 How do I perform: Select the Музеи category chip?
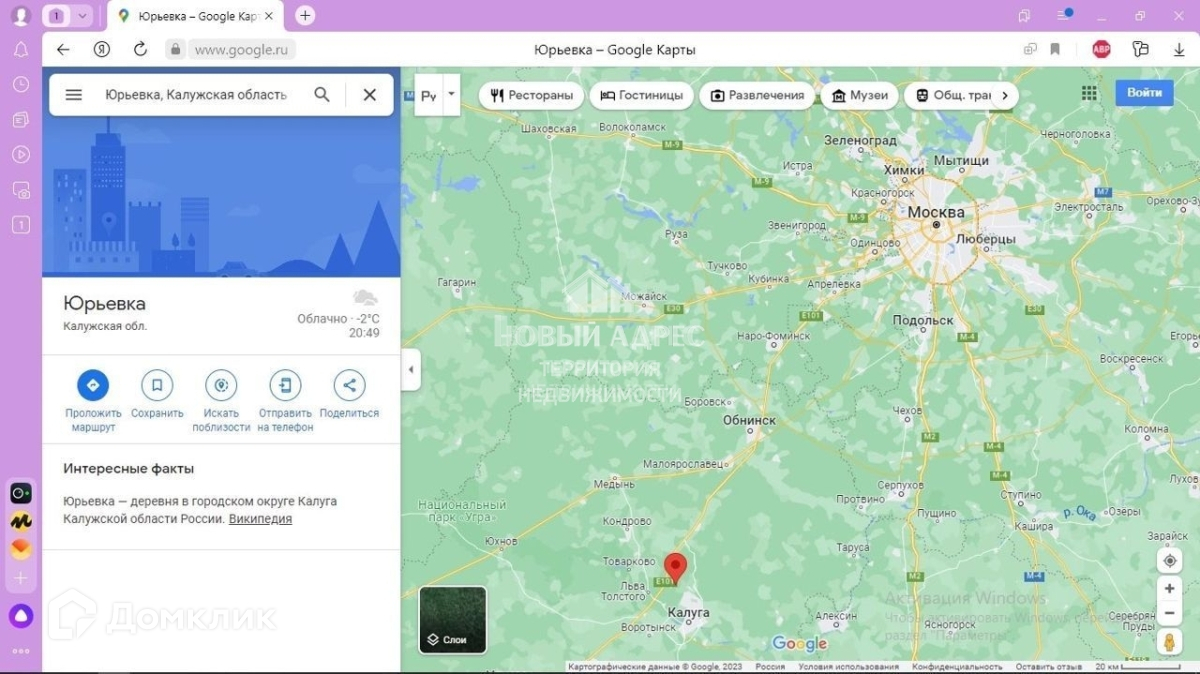860,95
